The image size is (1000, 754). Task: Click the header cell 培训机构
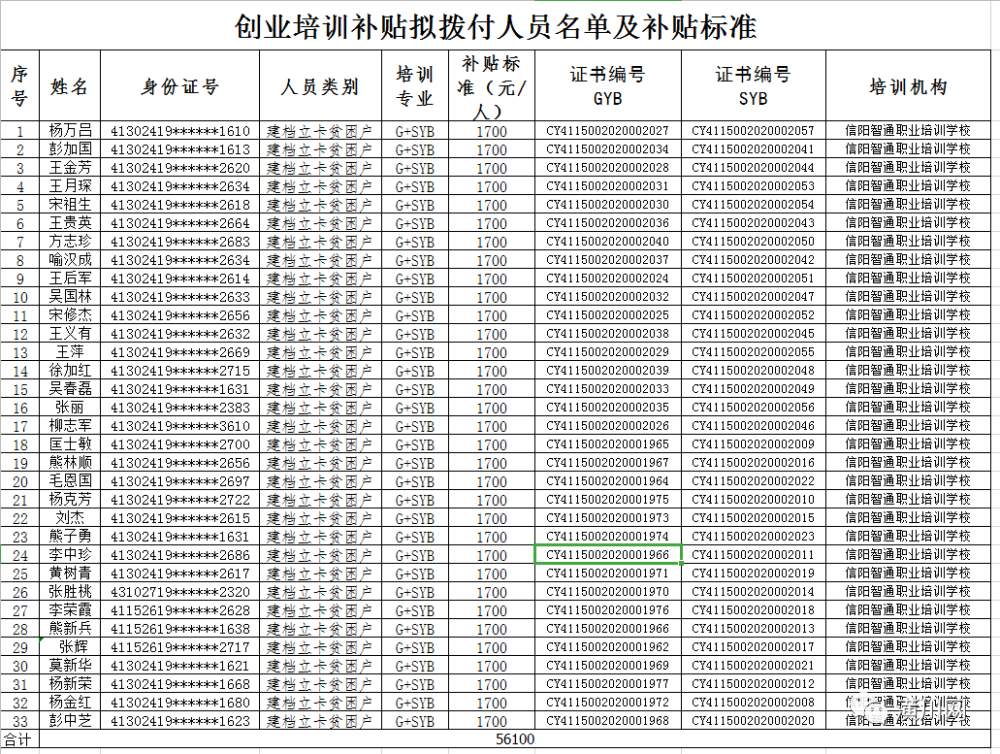point(908,85)
